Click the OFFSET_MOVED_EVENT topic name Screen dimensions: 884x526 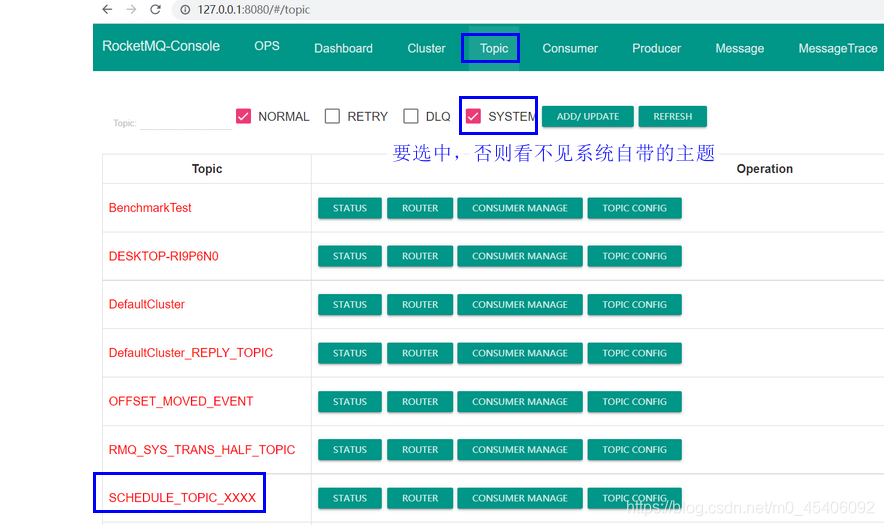(x=181, y=401)
